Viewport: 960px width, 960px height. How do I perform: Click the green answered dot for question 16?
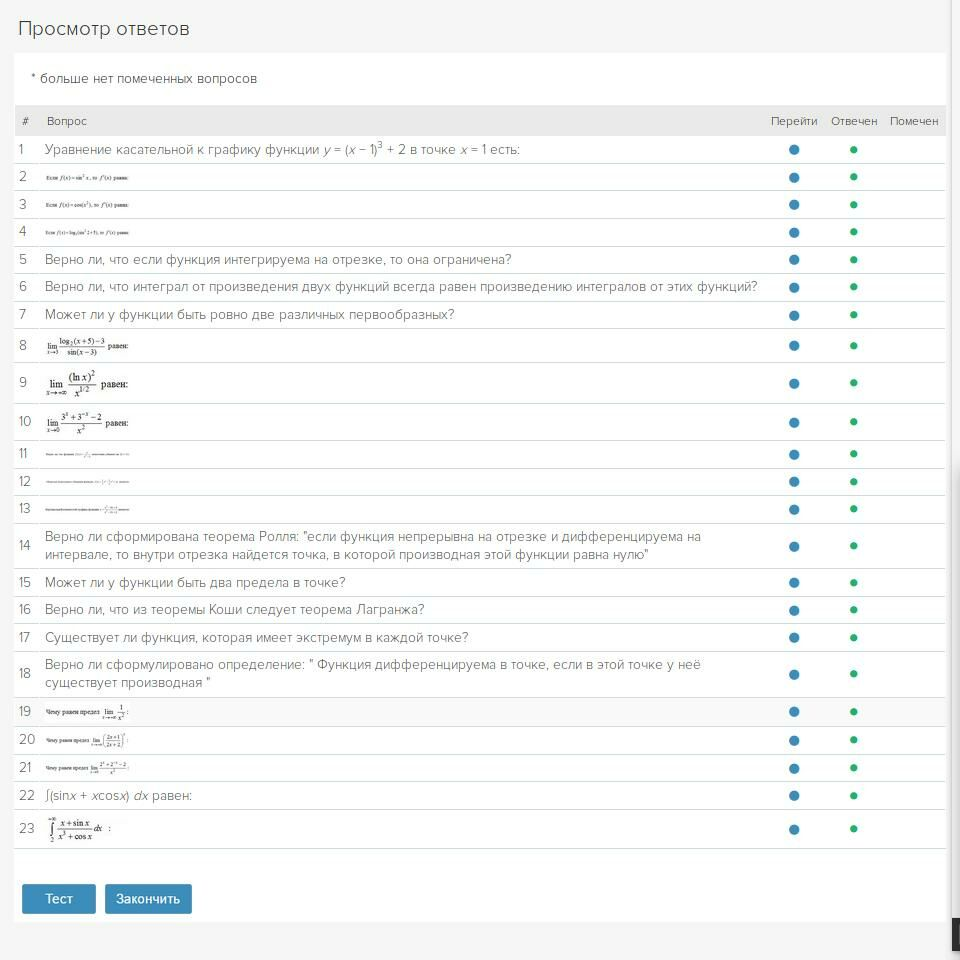854,610
